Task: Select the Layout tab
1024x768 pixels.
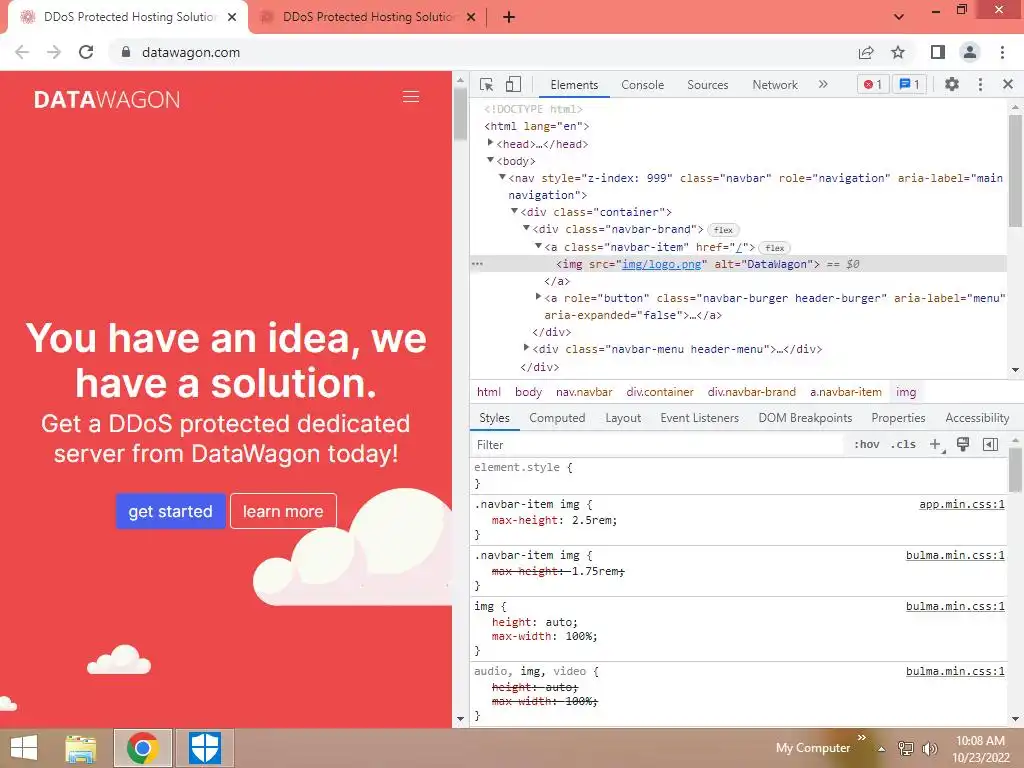Action: click(x=623, y=418)
